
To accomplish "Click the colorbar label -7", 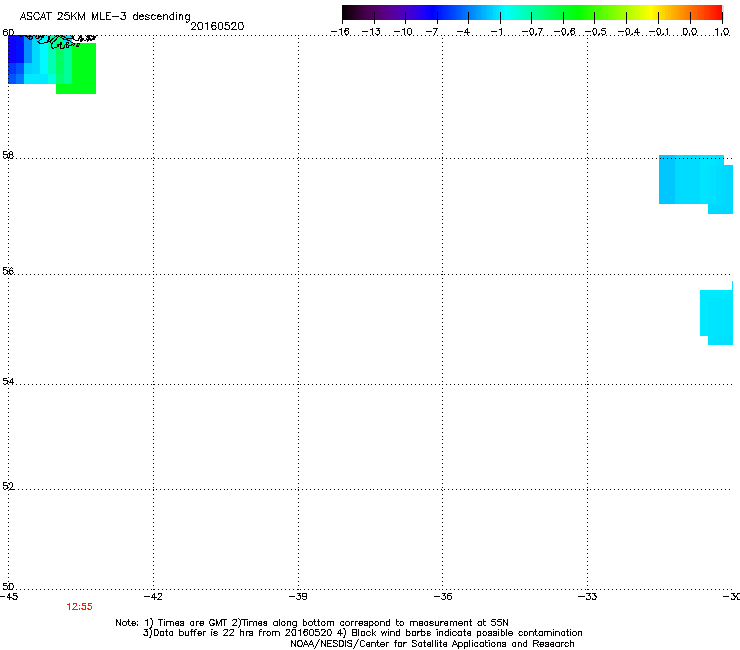I will tap(432, 32).
